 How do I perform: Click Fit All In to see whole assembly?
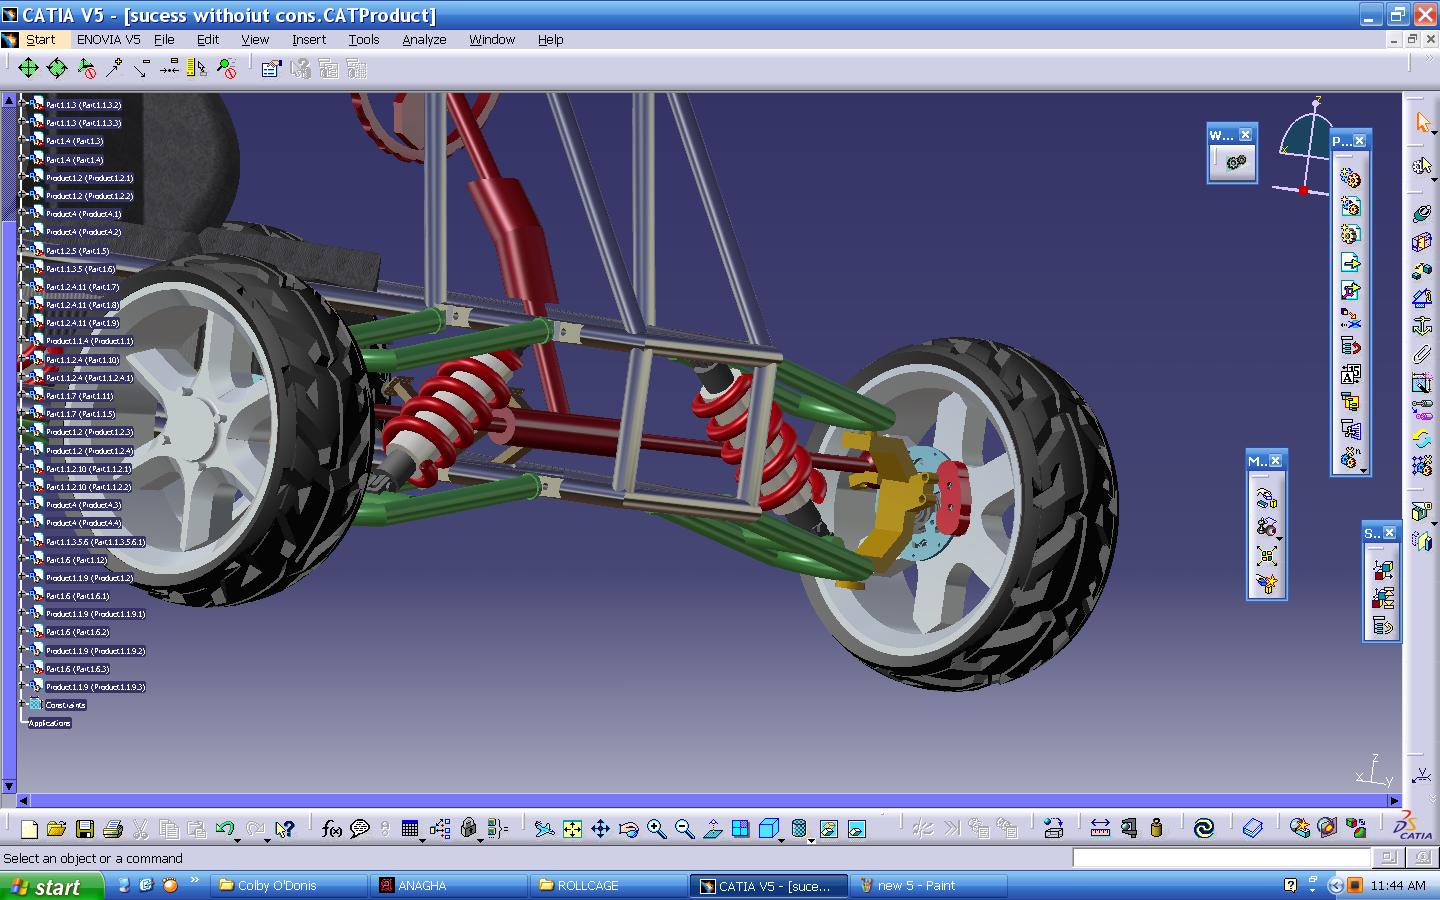pyautogui.click(x=572, y=830)
